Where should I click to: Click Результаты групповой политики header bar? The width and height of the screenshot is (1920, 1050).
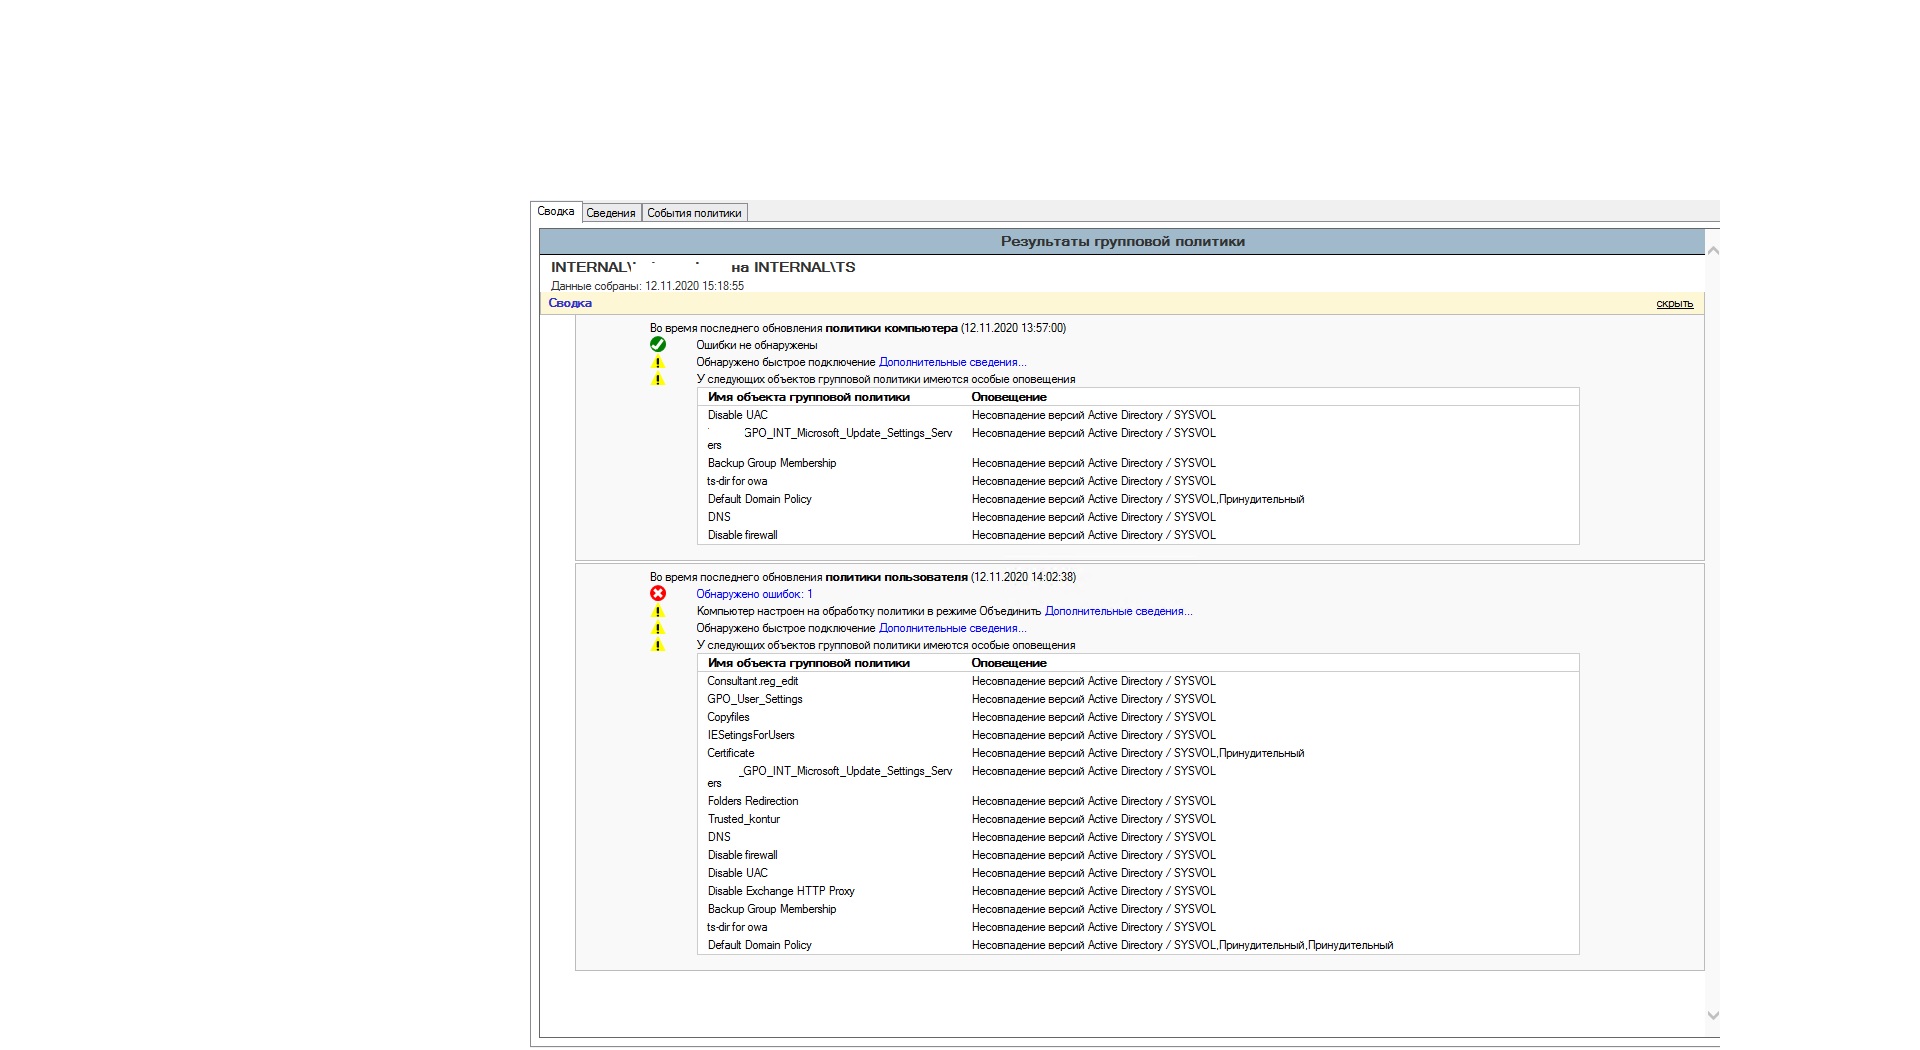tap(1122, 241)
